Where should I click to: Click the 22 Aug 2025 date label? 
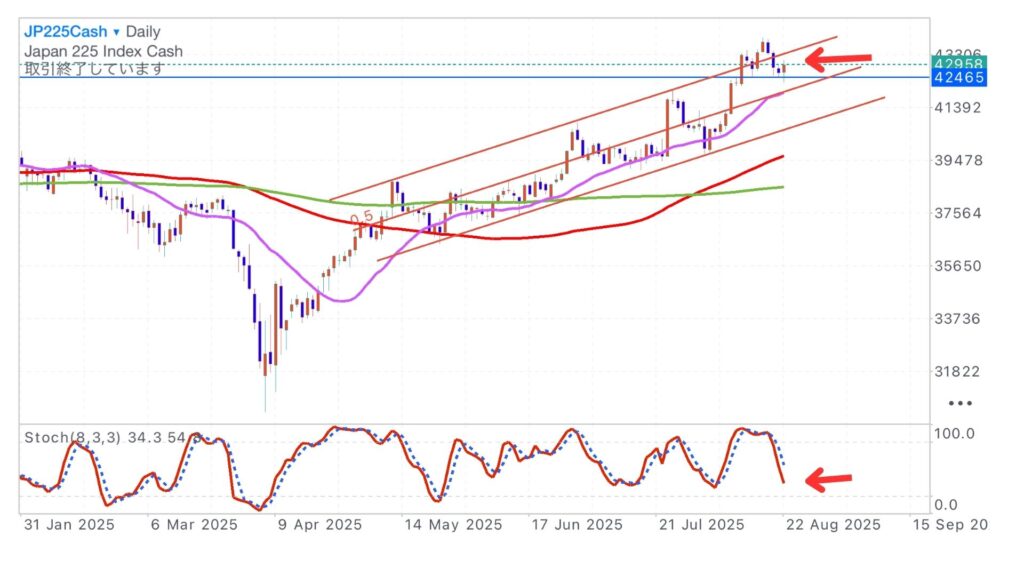[833, 525]
